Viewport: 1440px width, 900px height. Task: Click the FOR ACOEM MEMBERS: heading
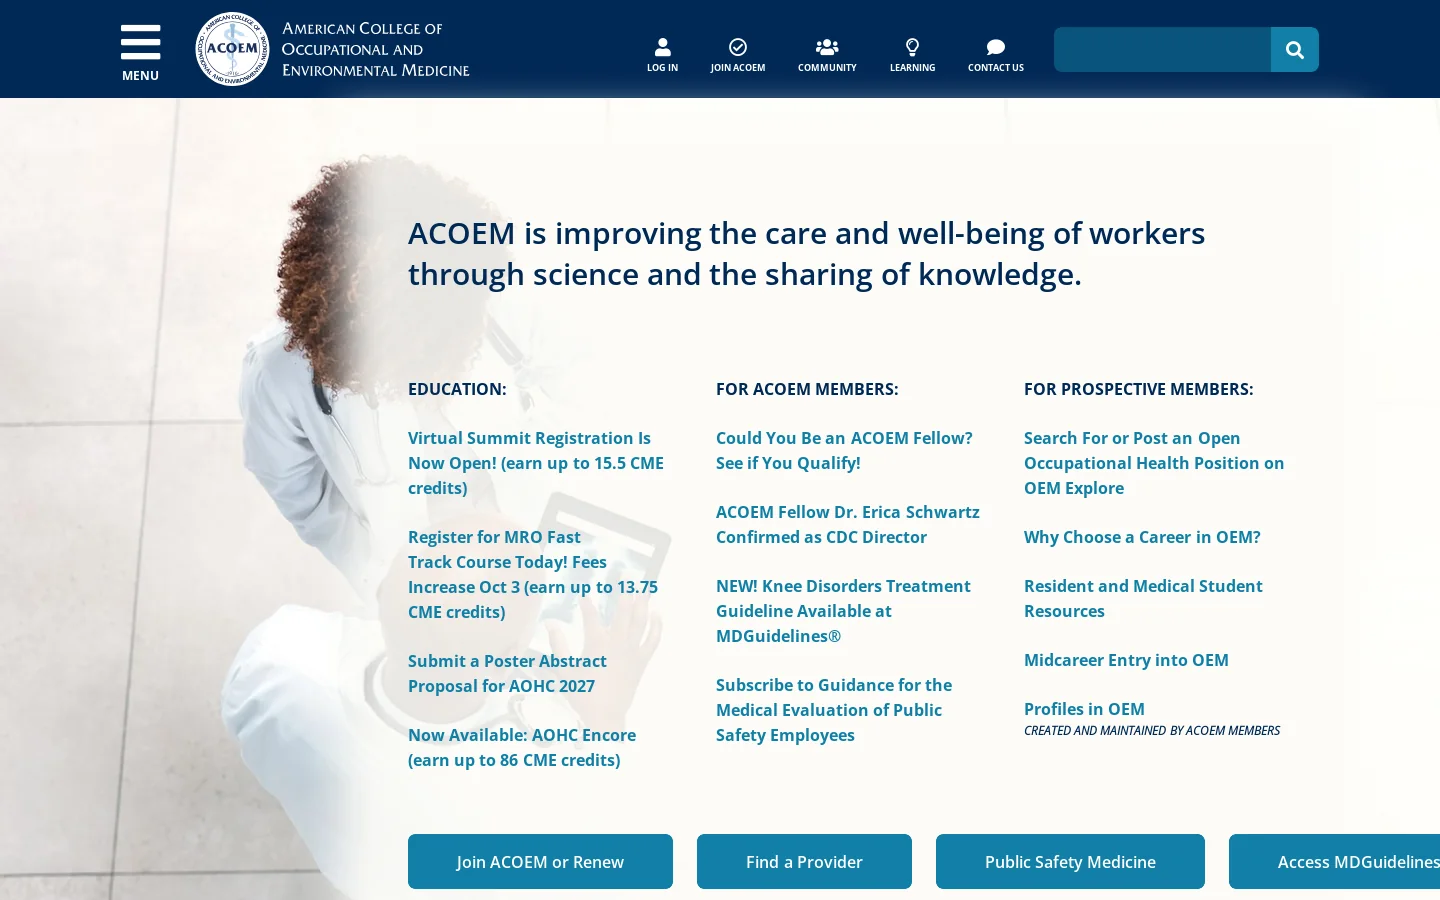coord(807,389)
